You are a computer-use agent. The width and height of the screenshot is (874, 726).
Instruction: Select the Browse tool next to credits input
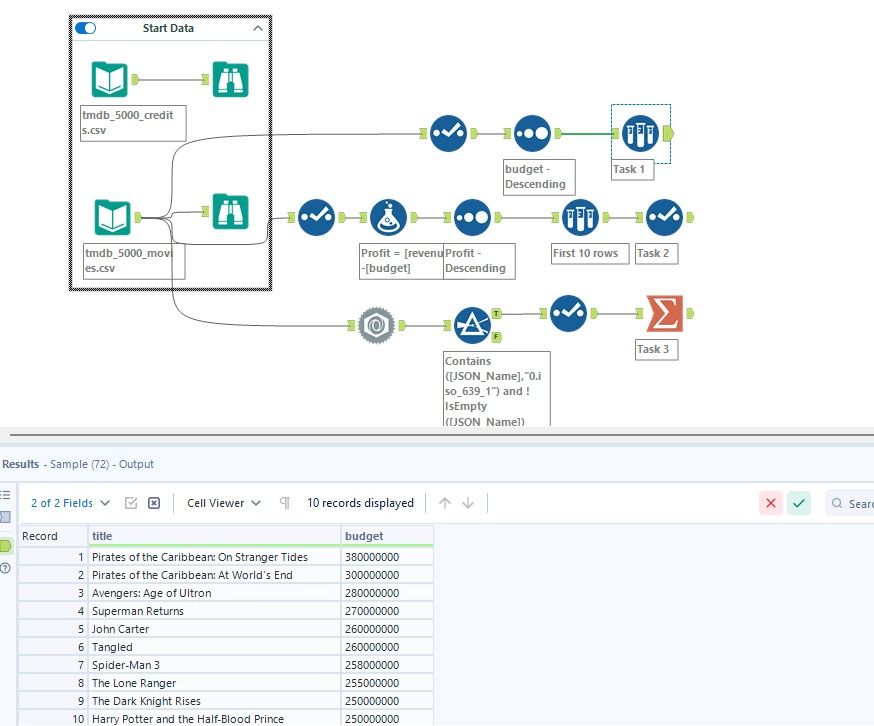point(230,80)
